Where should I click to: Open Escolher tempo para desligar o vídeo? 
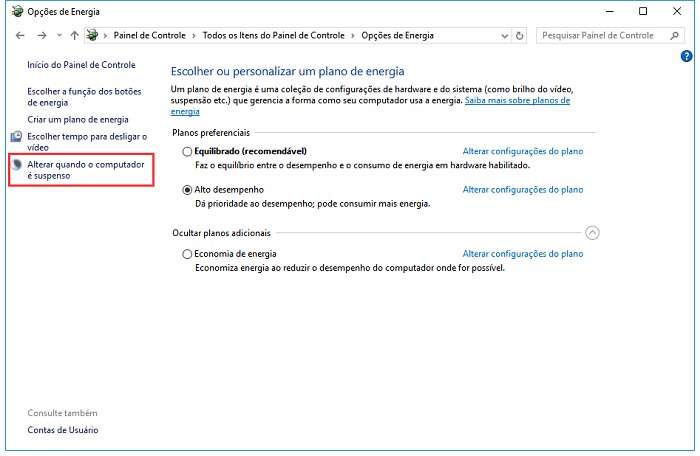coord(87,142)
